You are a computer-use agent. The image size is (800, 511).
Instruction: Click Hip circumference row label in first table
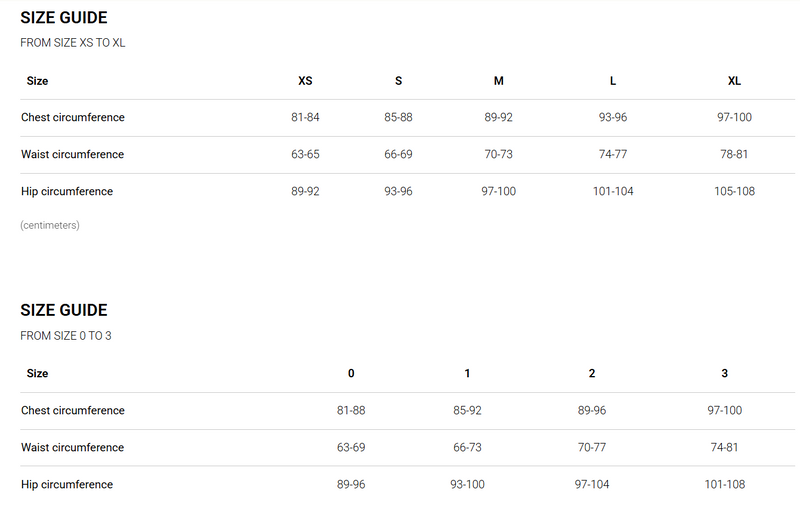67,192
